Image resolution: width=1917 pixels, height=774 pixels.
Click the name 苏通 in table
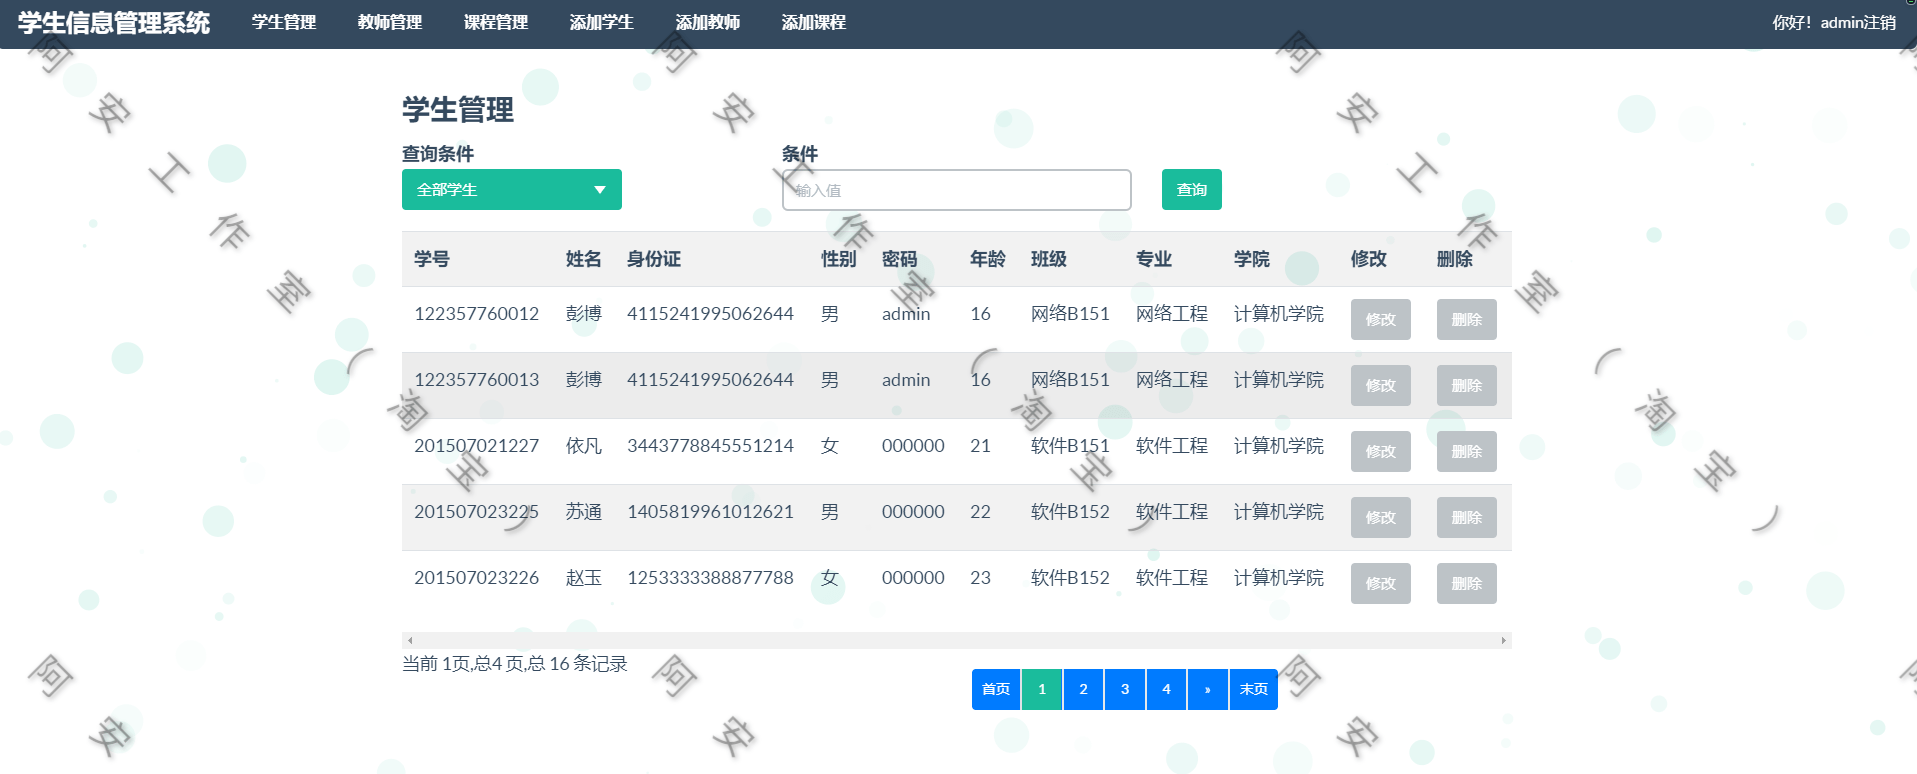coord(584,512)
